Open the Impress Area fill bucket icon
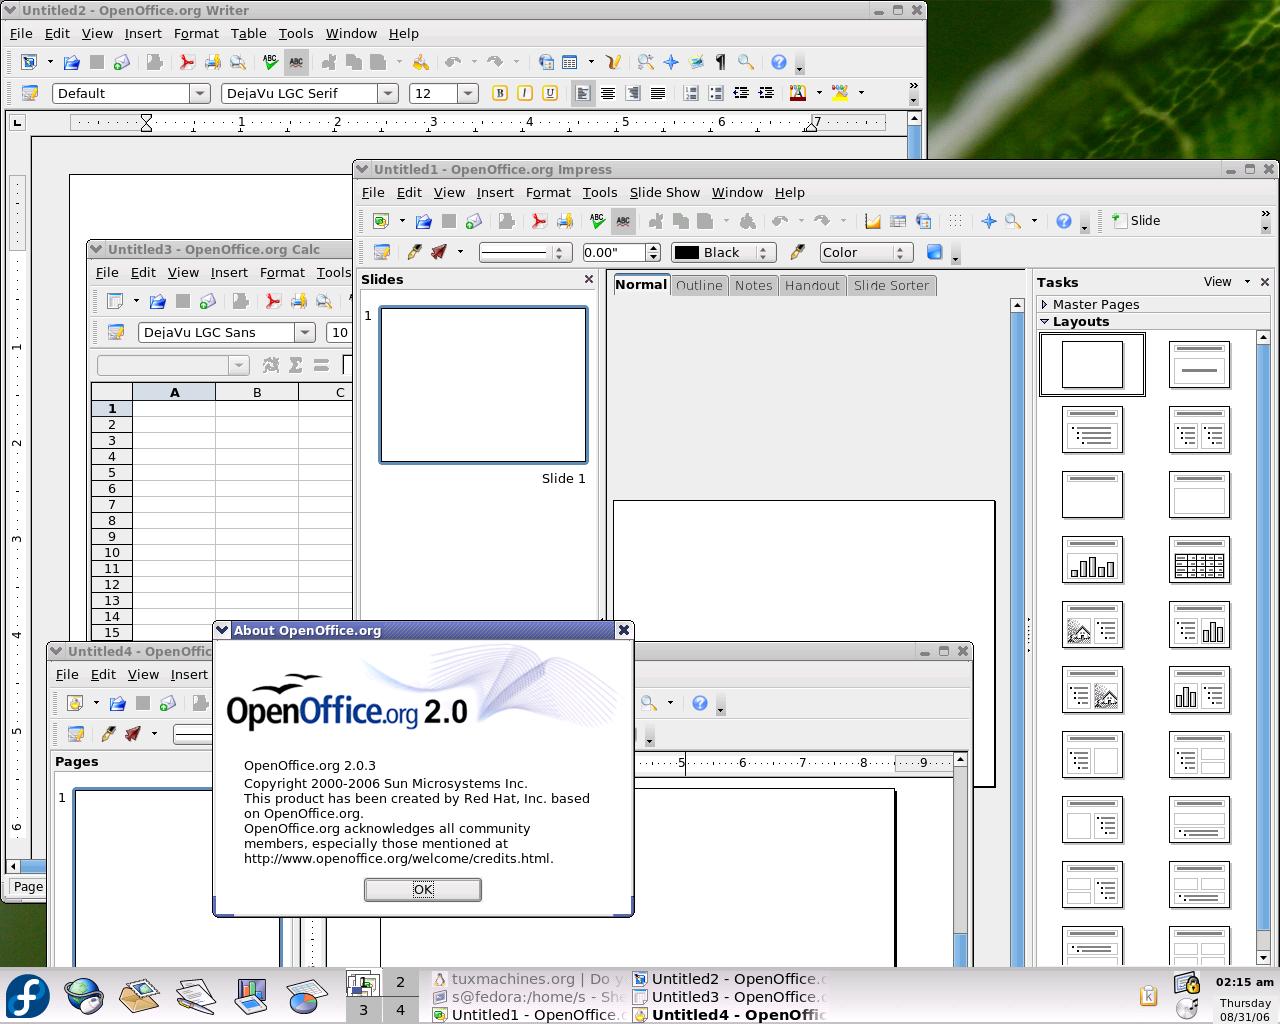This screenshot has height=1024, width=1280. point(797,252)
